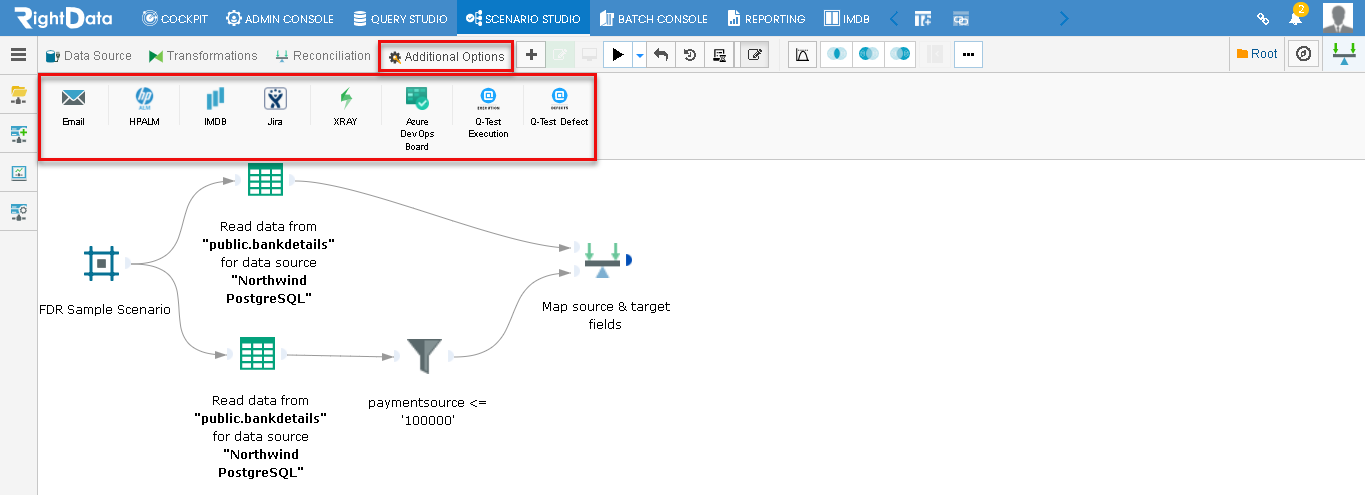Click the "Map source & target fields" label
Screen dimensions: 1365x495
pos(606,315)
